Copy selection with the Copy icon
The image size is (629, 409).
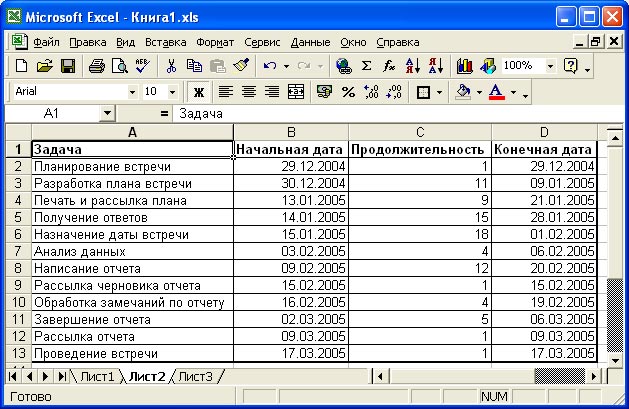coord(195,66)
